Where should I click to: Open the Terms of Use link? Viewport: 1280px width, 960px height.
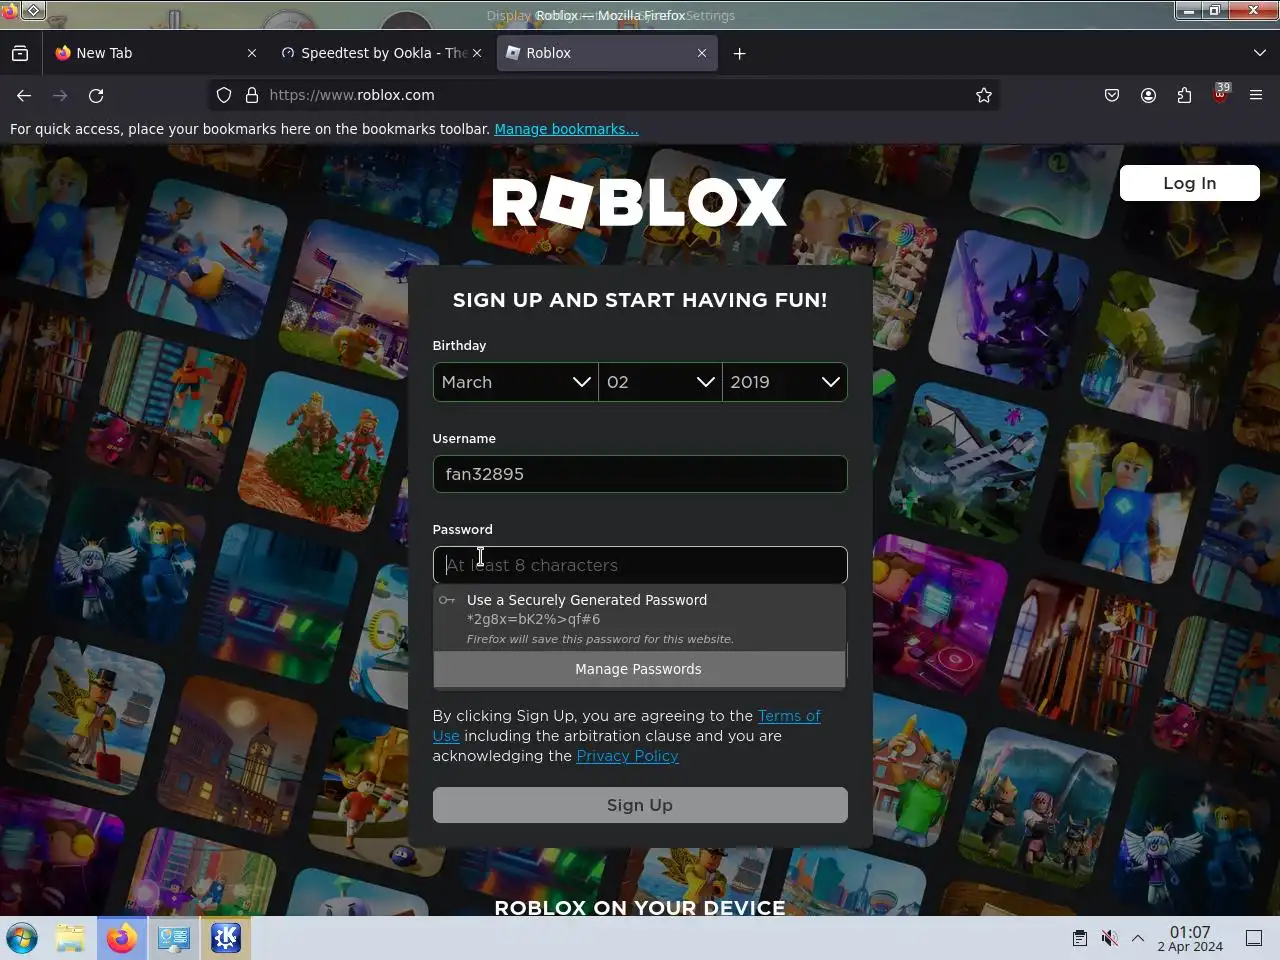pyautogui.click(x=789, y=716)
